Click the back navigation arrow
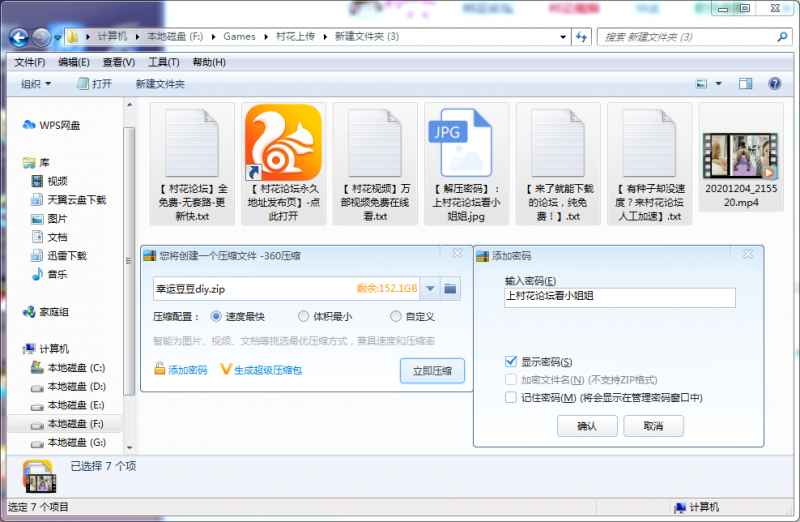This screenshot has height=522, width=800. click(18, 37)
